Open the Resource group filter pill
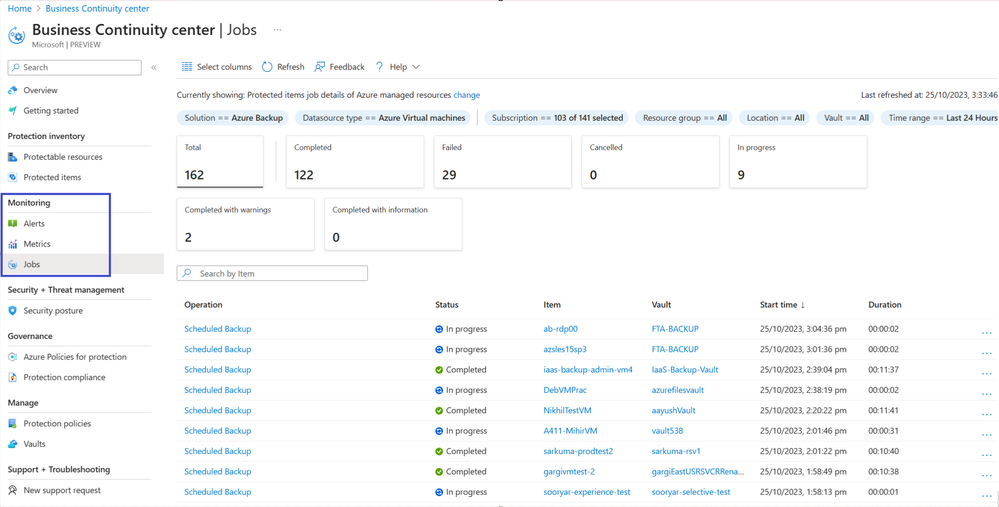The width and height of the screenshot is (999, 507). (685, 118)
